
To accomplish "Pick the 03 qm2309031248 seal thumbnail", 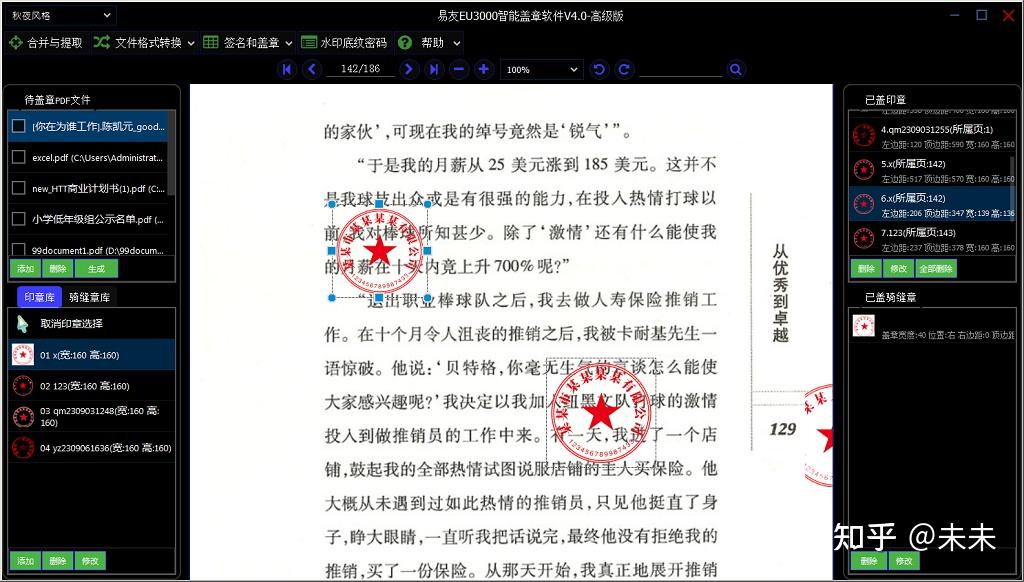I will point(23,416).
